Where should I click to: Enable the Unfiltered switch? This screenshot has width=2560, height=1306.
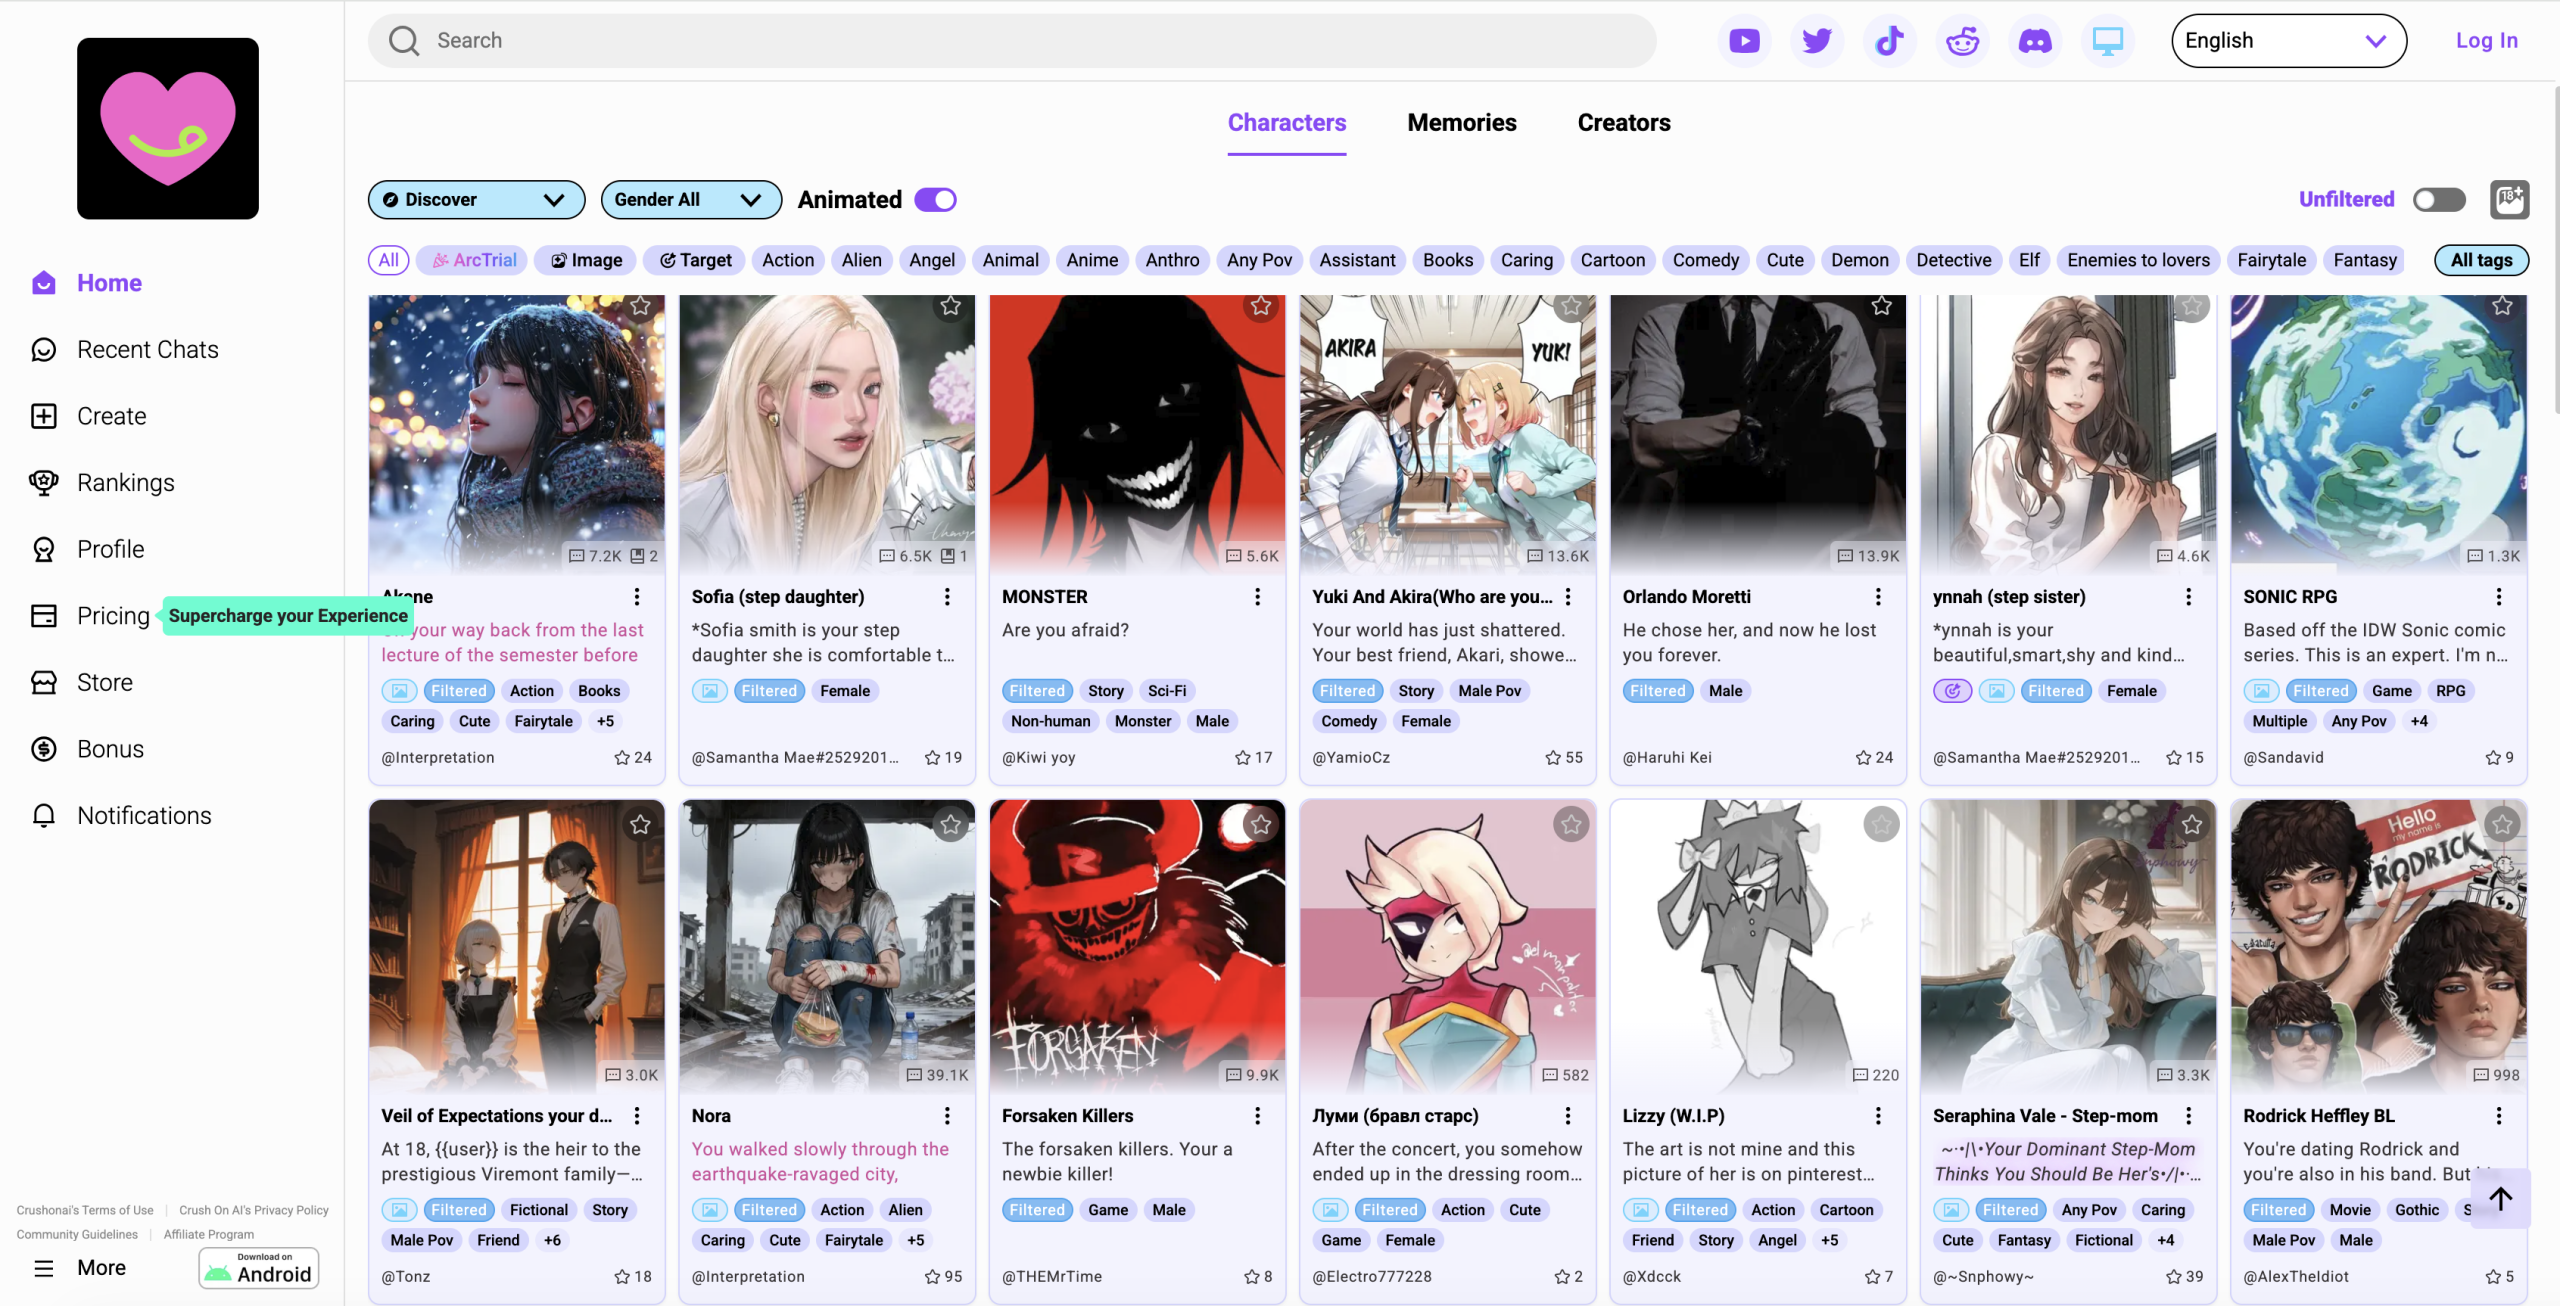click(x=2439, y=200)
